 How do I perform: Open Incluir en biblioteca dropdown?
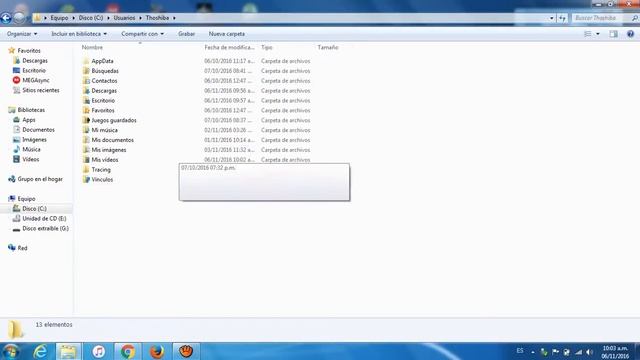pyautogui.click(x=79, y=34)
